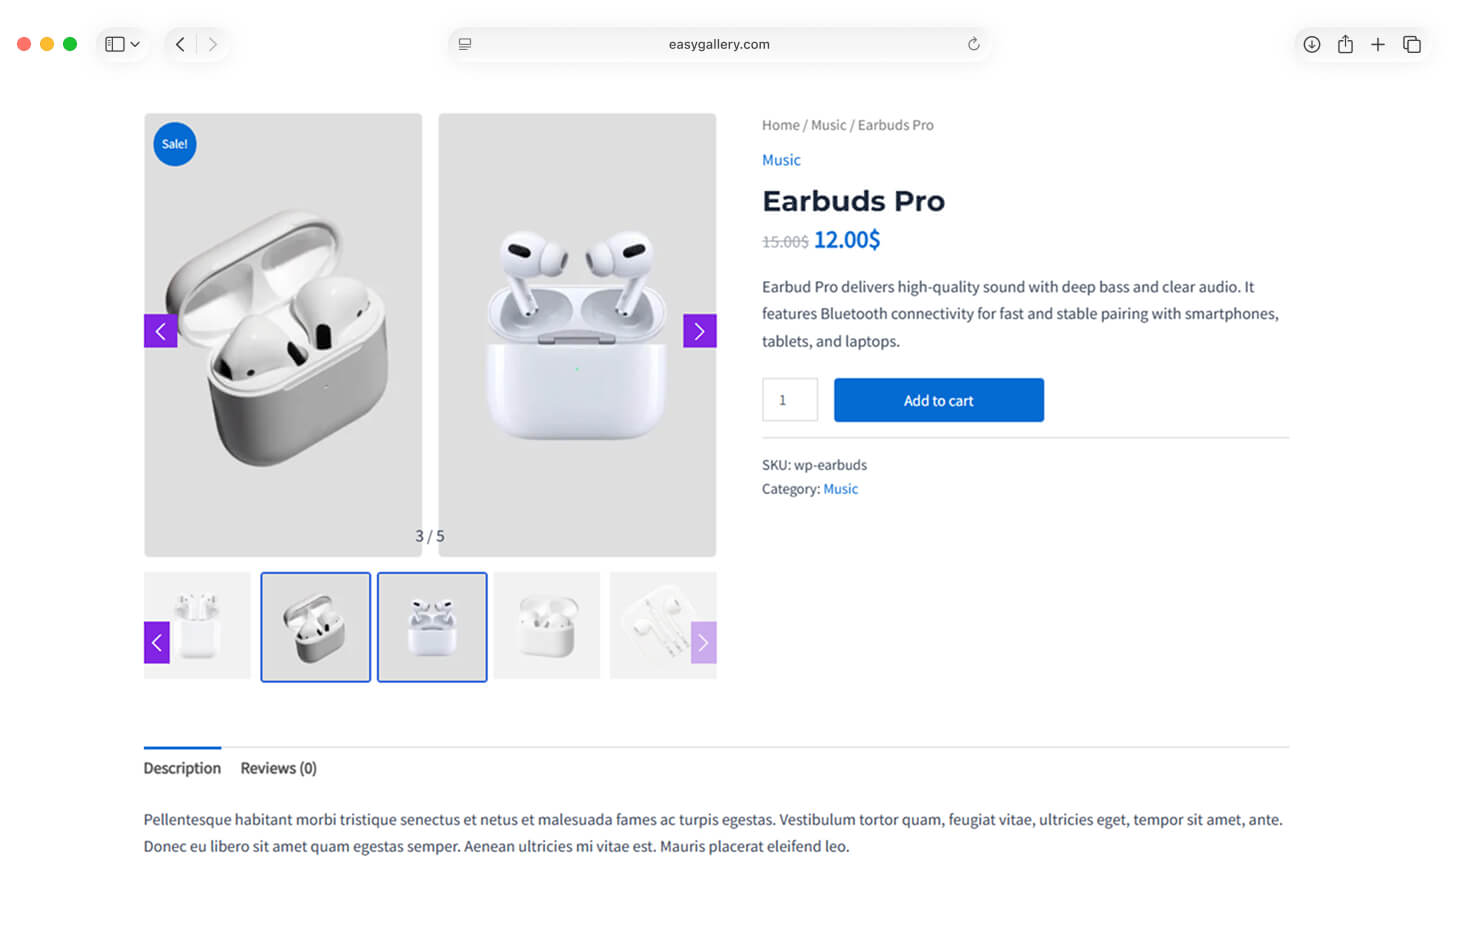Click the page reload icon
Viewport: 1458px width, 929px height.
973,44
